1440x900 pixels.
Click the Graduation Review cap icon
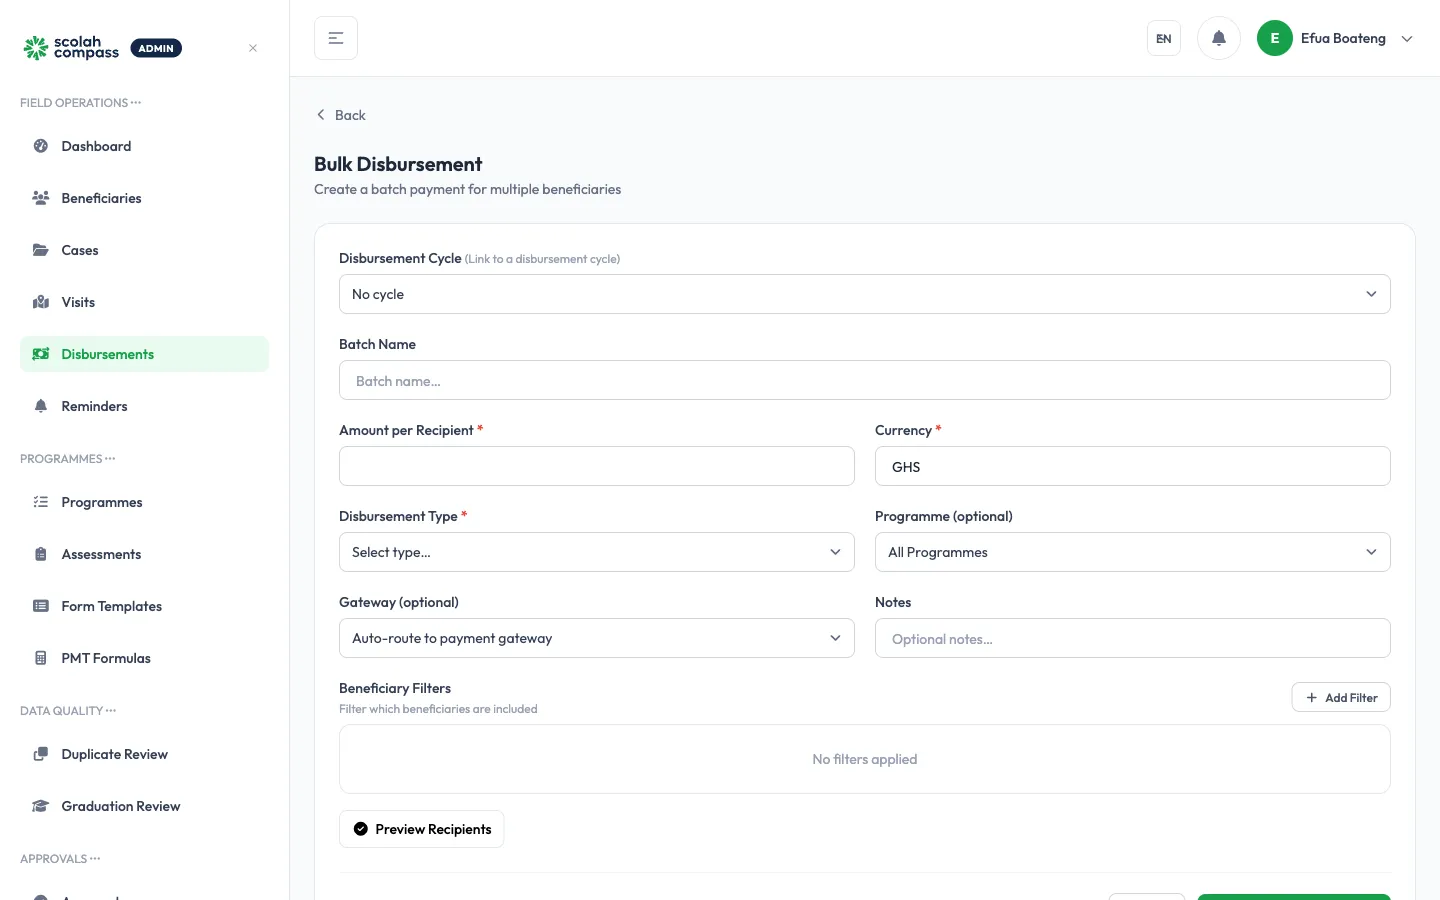pos(41,806)
